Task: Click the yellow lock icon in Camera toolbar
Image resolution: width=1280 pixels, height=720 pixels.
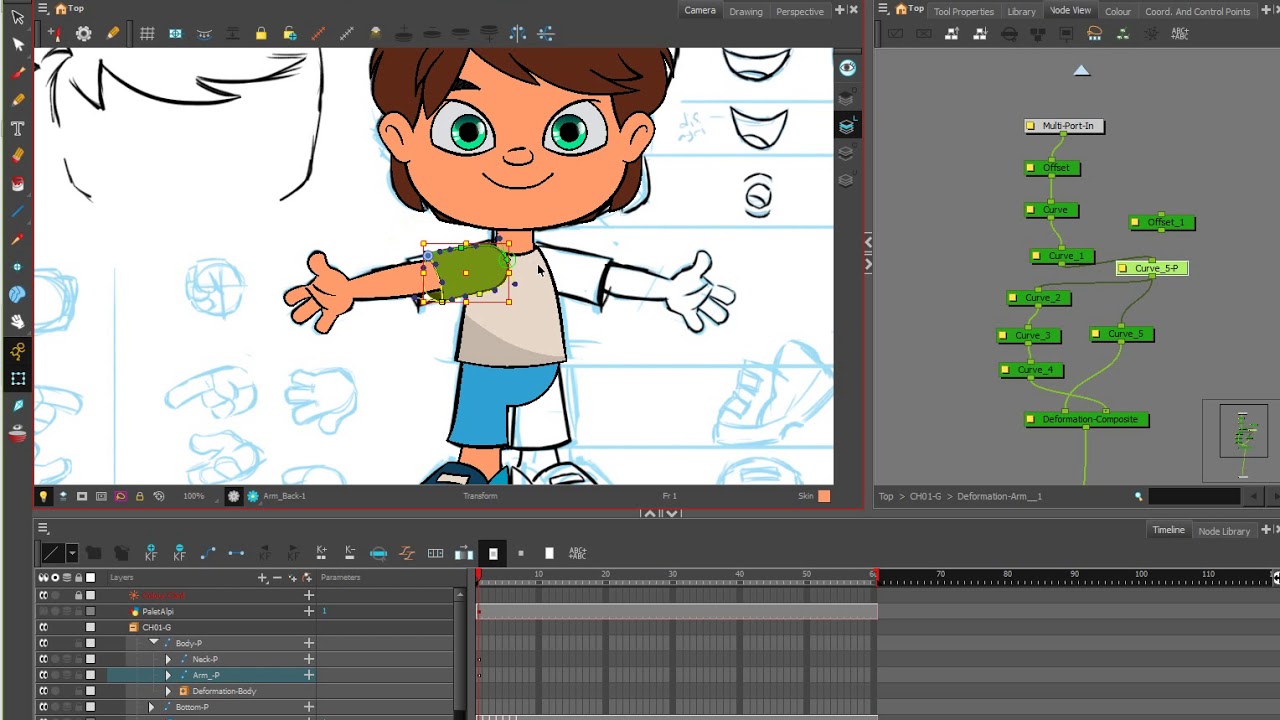Action: tap(261, 33)
